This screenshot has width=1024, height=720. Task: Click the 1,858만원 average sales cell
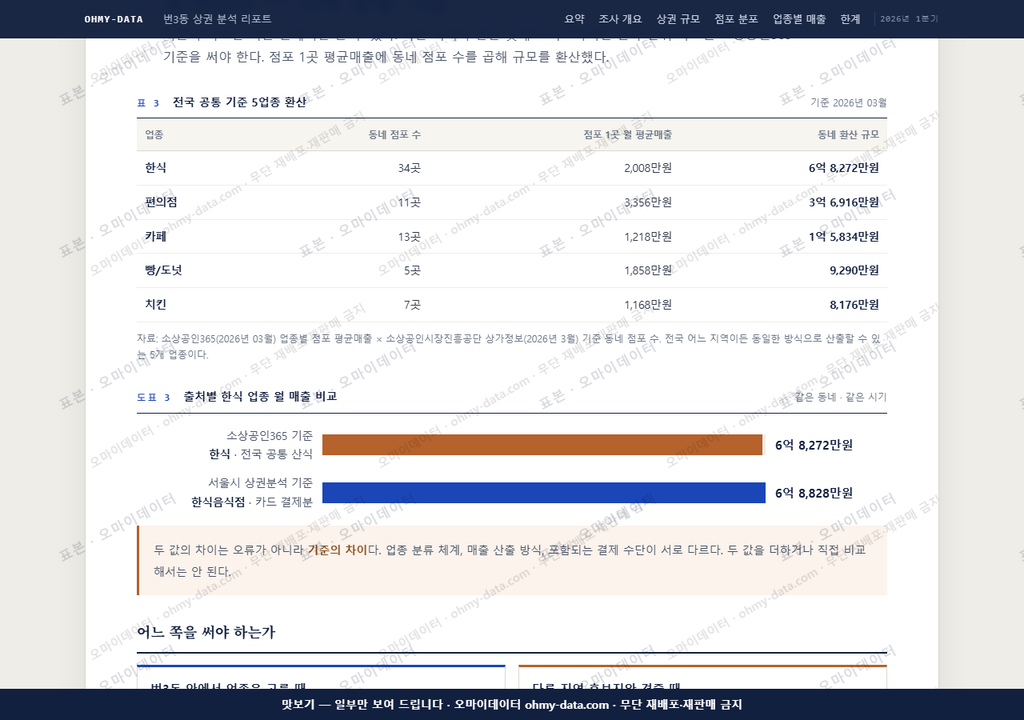[x=647, y=270]
